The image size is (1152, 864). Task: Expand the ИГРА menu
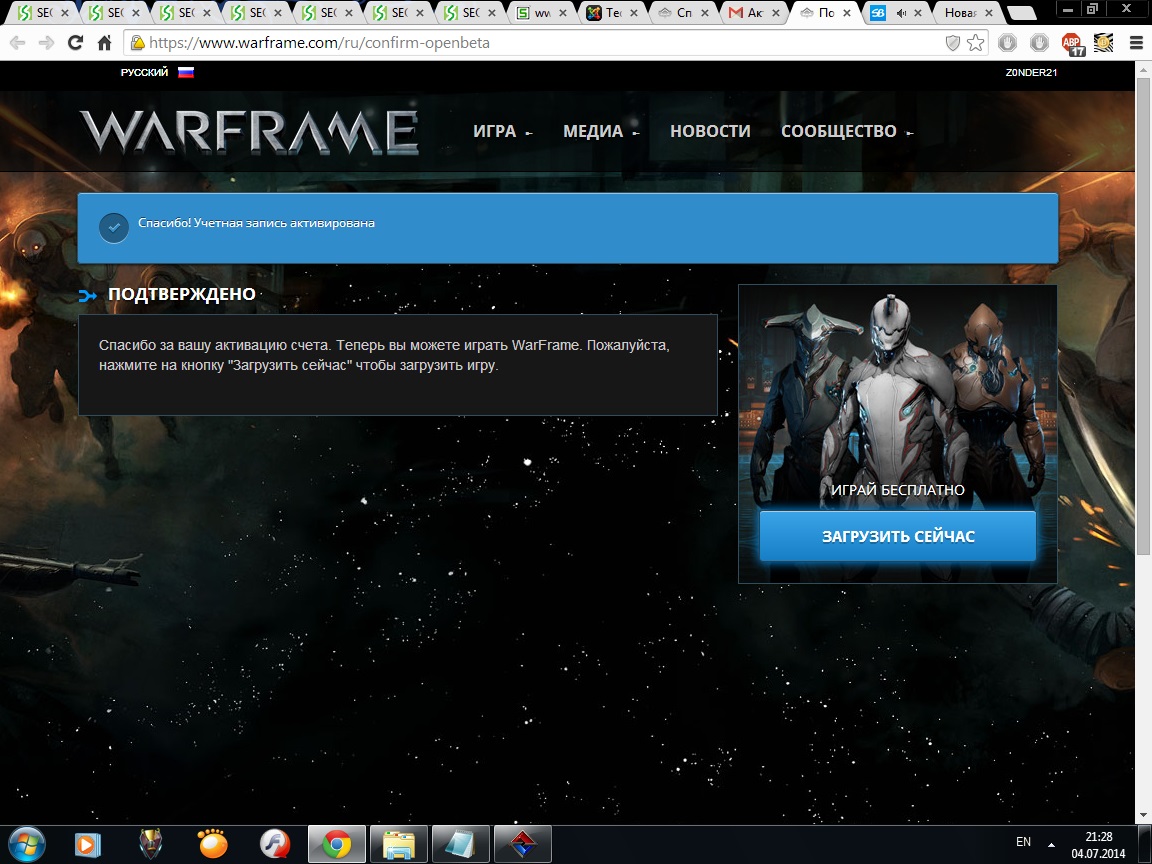(503, 132)
